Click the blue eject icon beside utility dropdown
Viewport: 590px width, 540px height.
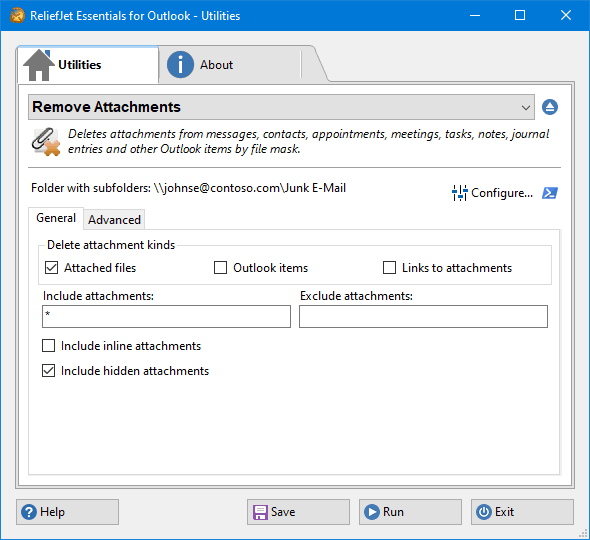pos(550,107)
